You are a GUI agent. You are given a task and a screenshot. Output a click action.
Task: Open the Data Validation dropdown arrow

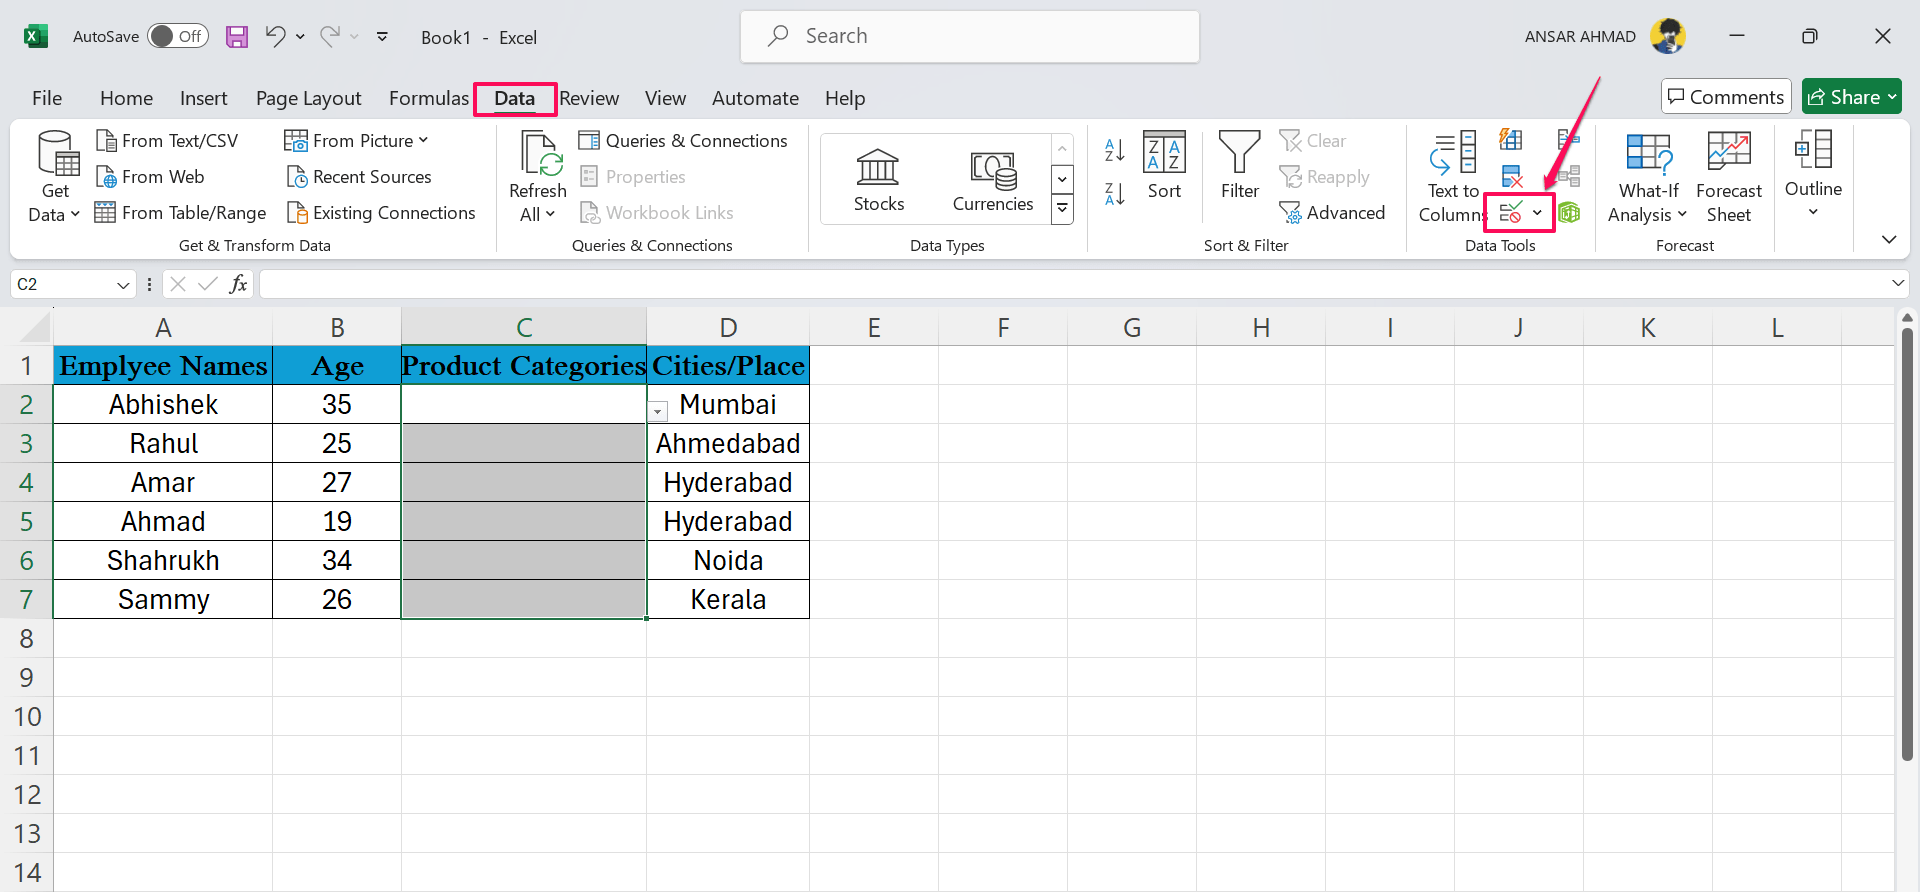pos(1537,212)
